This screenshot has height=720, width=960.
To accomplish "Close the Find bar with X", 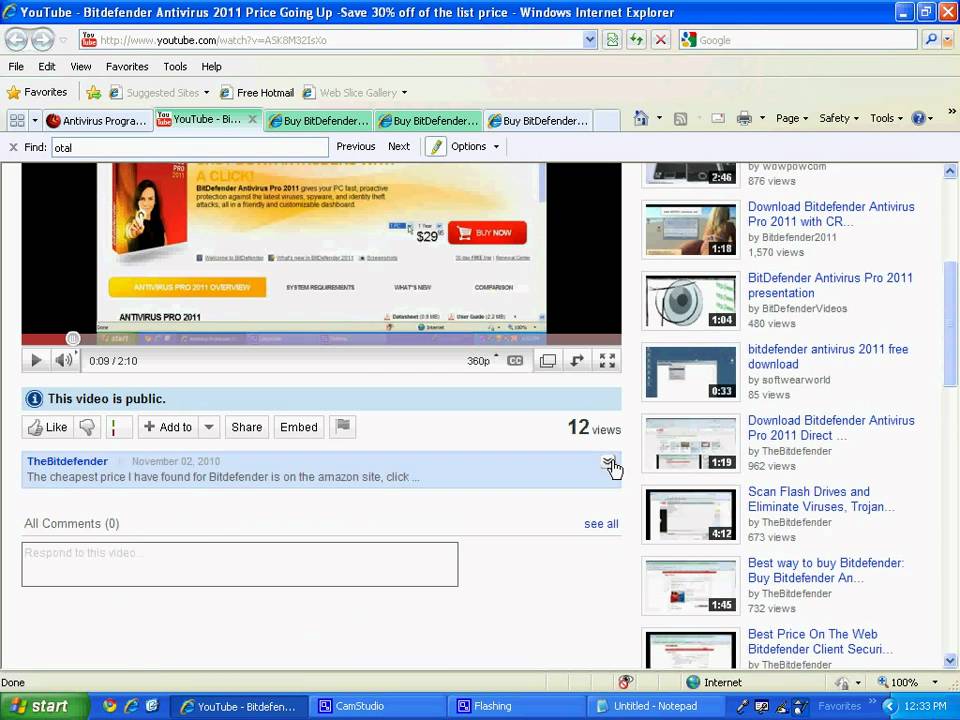I will [13, 147].
